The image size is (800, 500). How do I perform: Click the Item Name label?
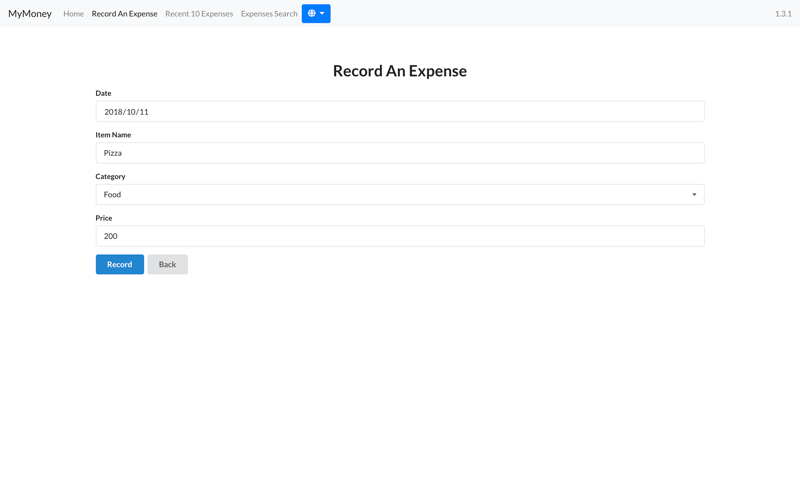coord(113,135)
